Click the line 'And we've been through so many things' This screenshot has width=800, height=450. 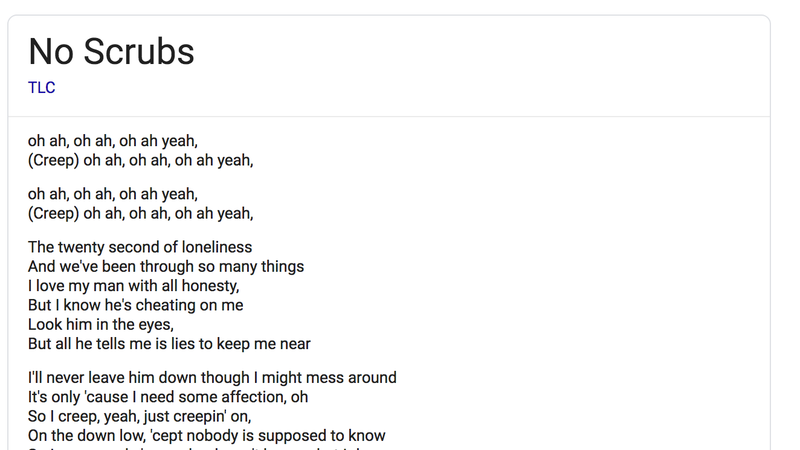click(x=166, y=266)
